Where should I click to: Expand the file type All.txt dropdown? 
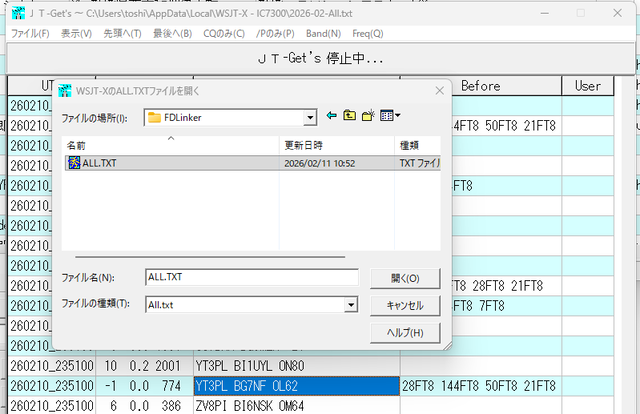point(351,305)
